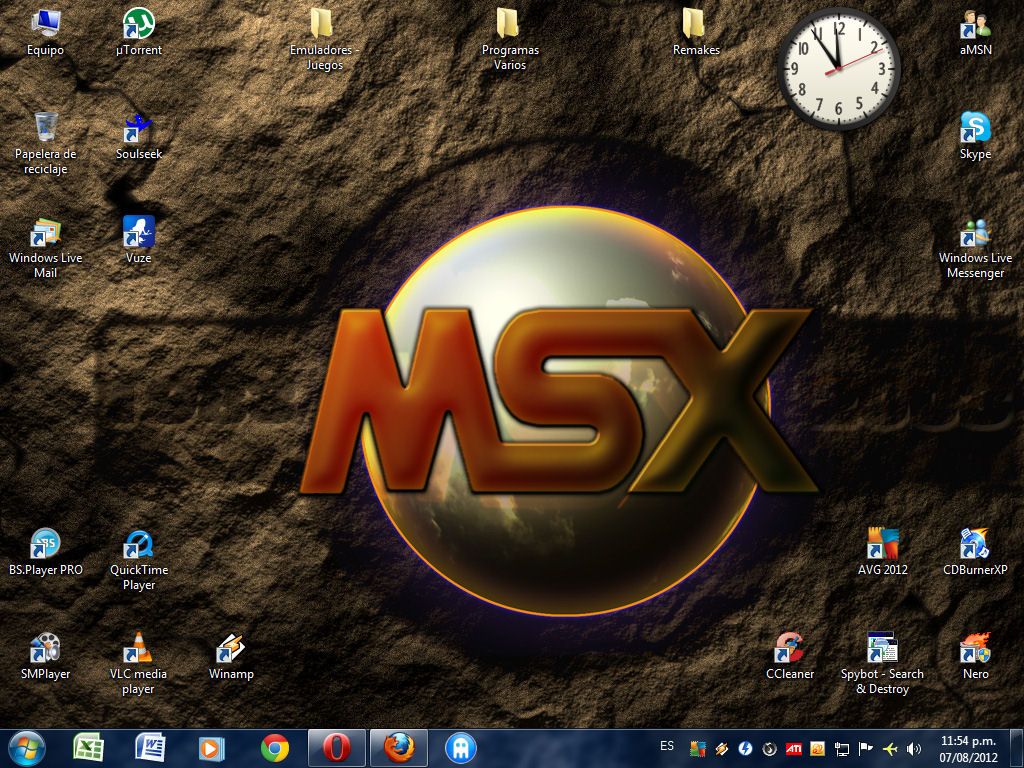Select the VLC media player shortcut
The width and height of the screenshot is (1024, 768).
[x=138, y=665]
